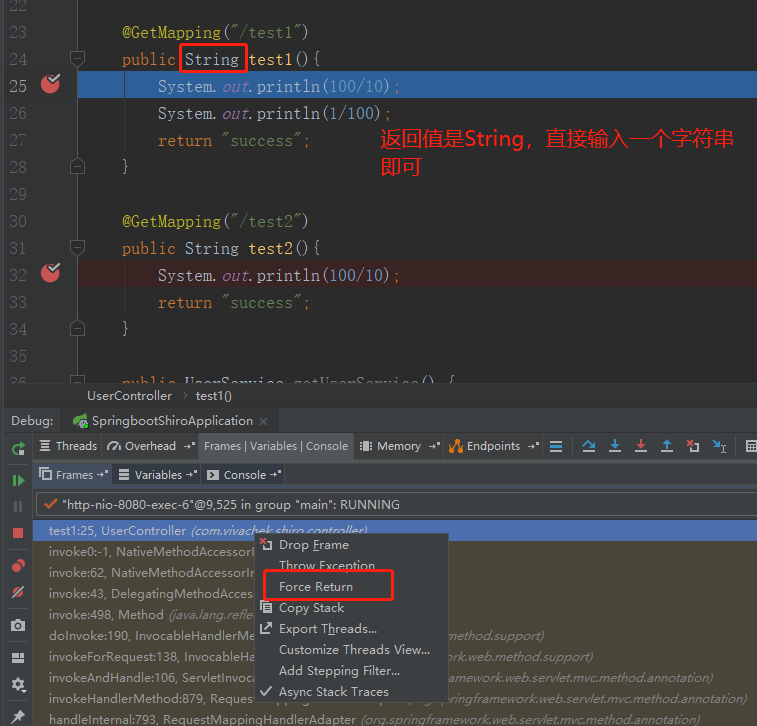Click @GetMapping("/test2") annotation line
Viewport: 757px width, 726px height.
click(215, 221)
